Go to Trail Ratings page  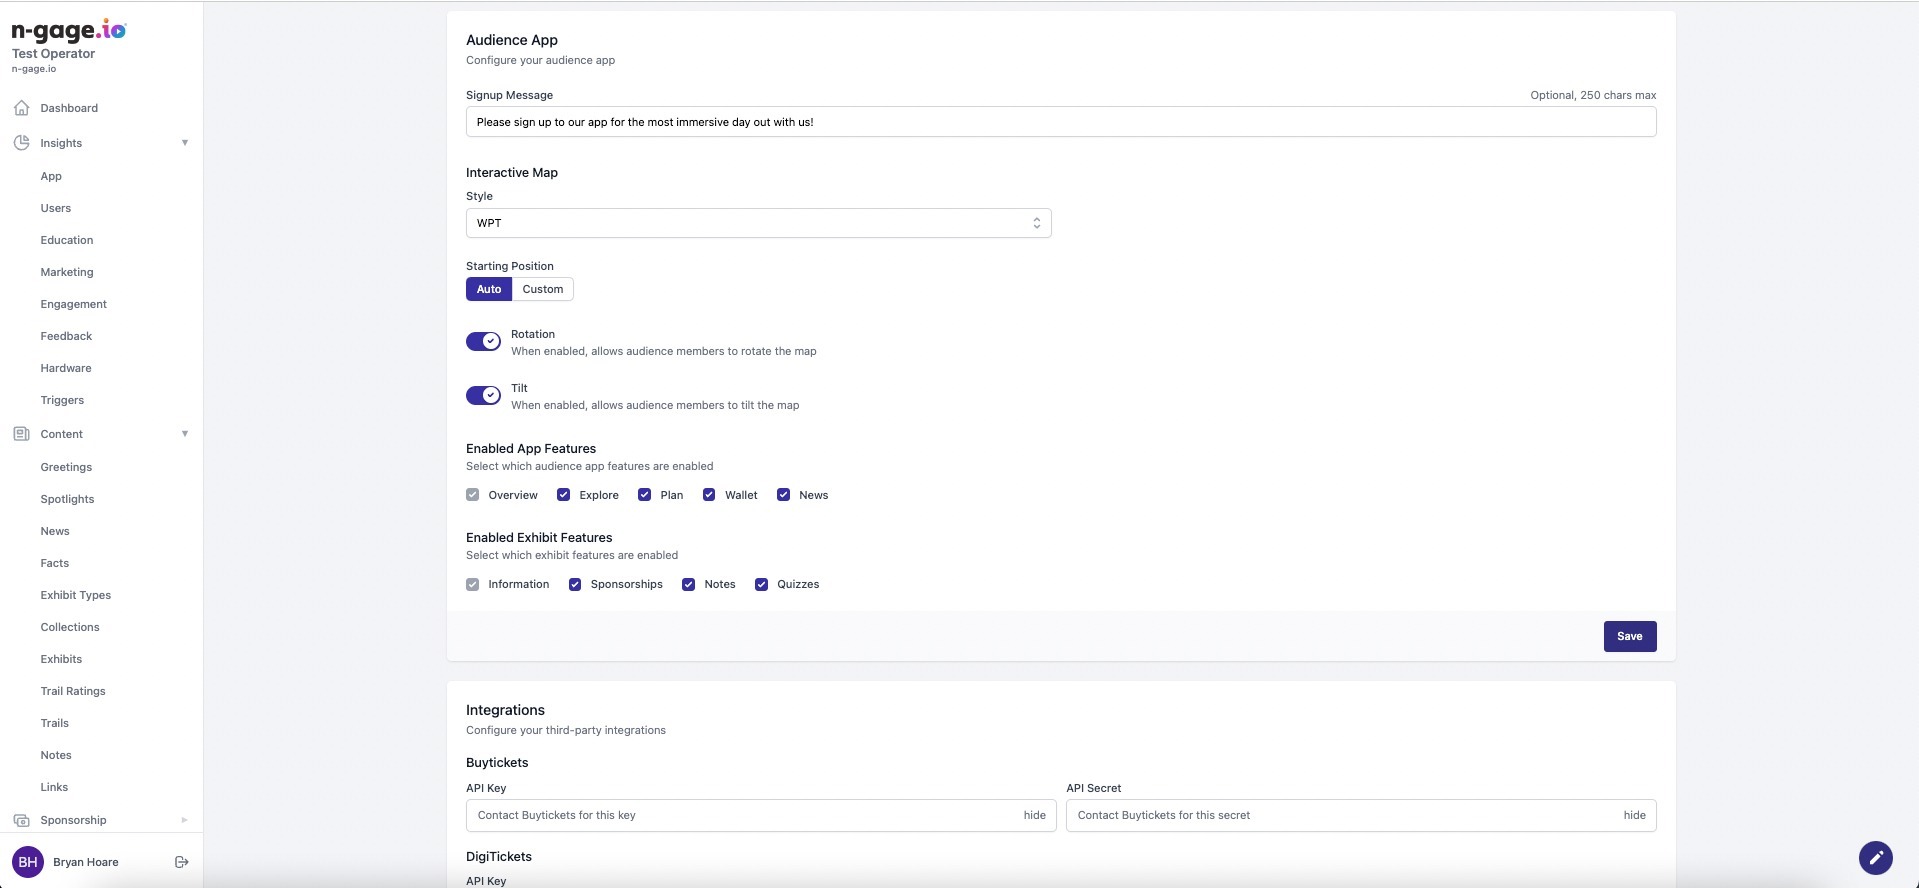73,691
